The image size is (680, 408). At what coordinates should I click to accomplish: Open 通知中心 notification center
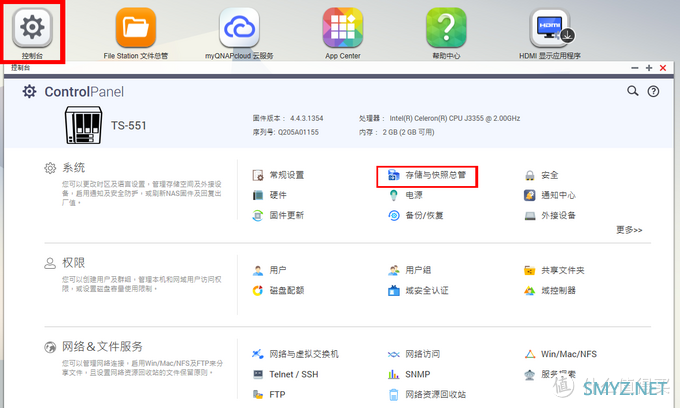550,195
